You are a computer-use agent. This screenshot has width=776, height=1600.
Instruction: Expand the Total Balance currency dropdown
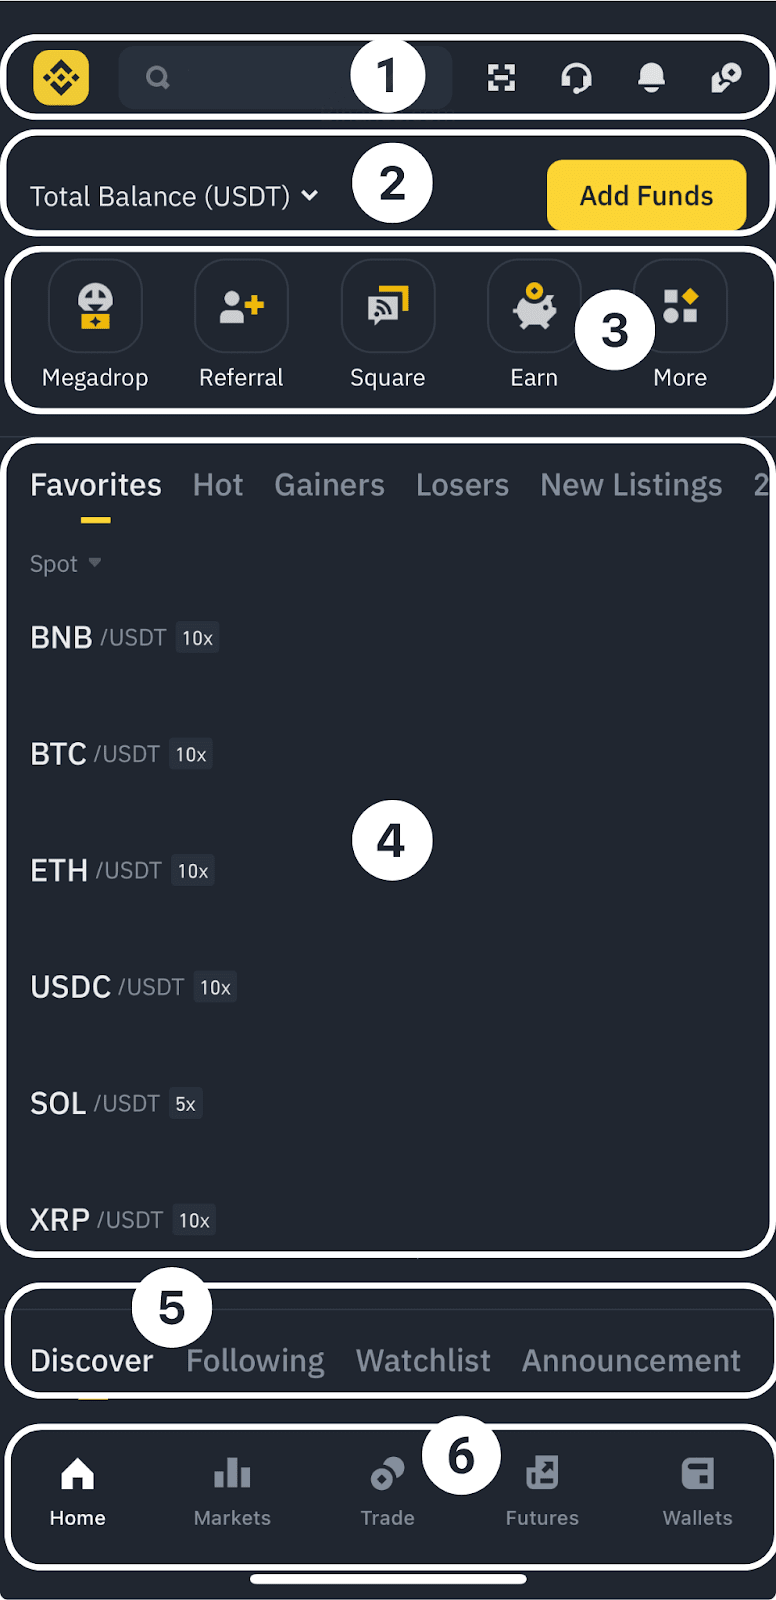point(310,196)
